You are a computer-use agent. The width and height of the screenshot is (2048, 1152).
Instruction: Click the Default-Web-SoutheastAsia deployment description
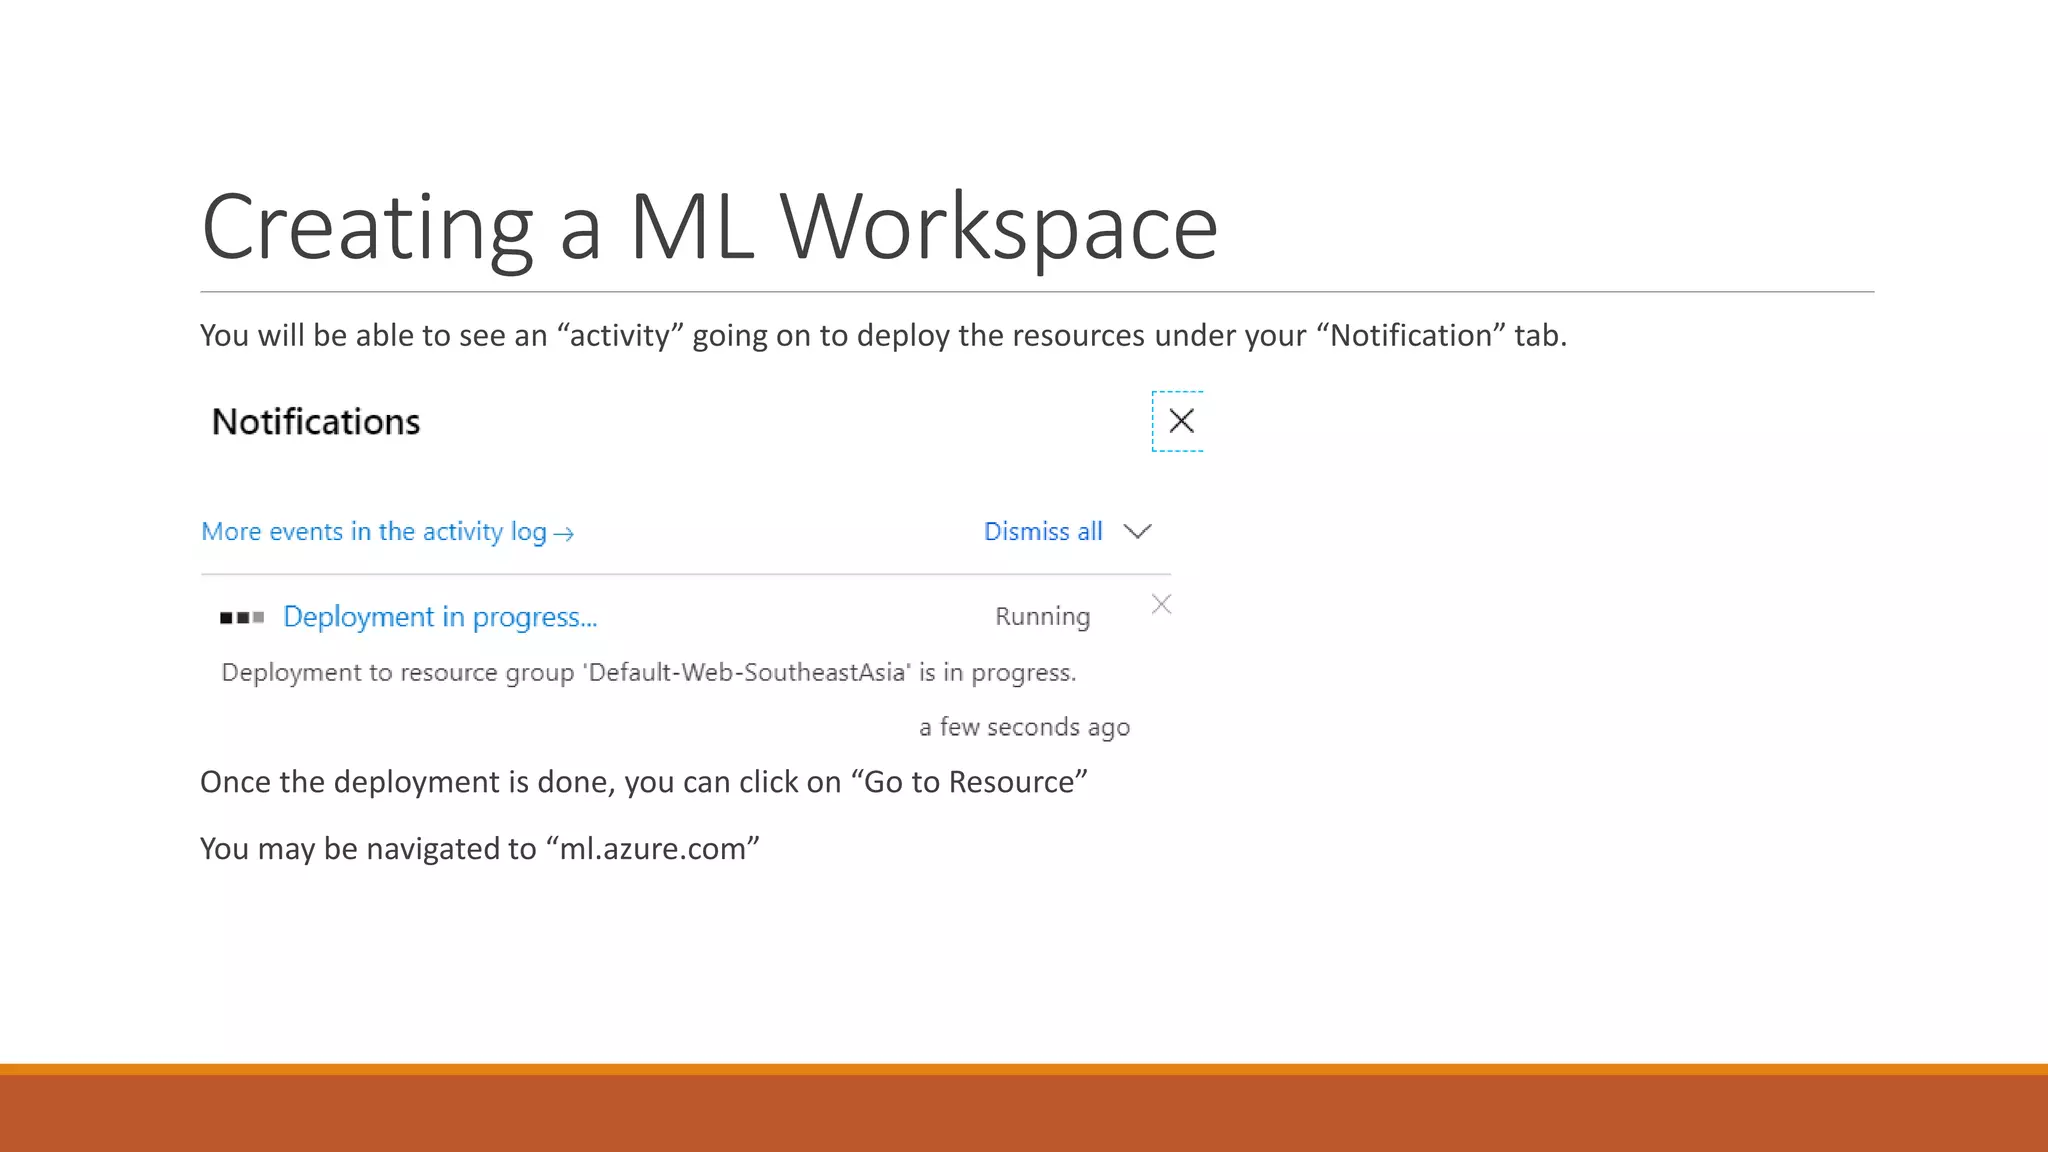click(648, 672)
